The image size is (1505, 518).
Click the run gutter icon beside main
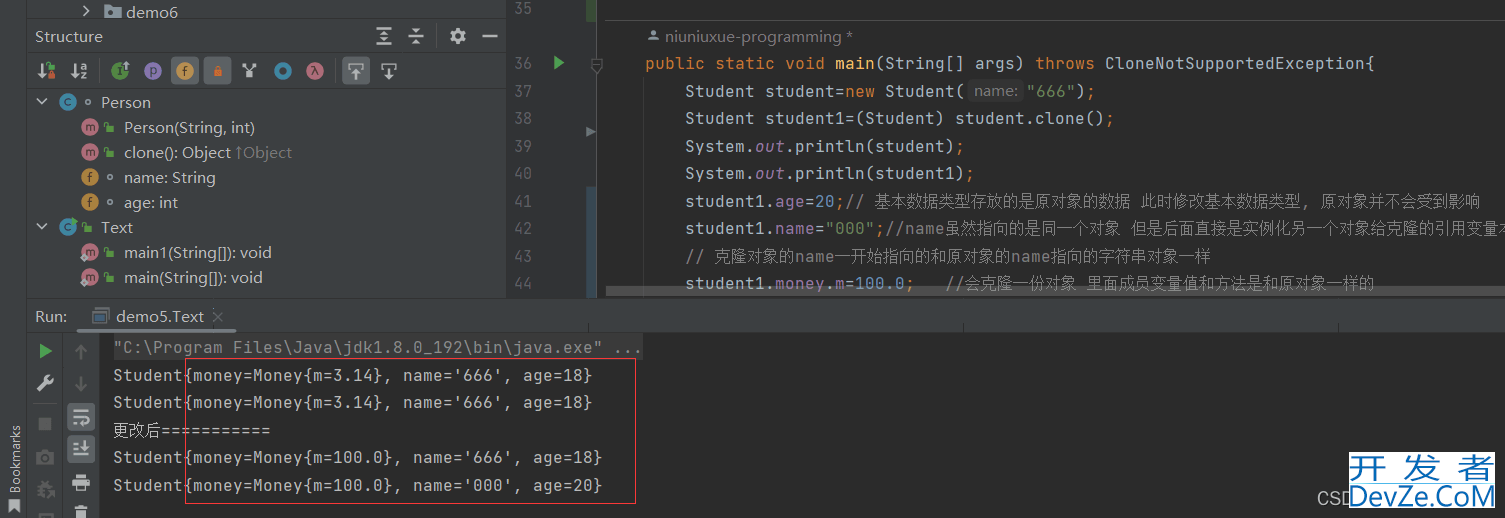558,63
